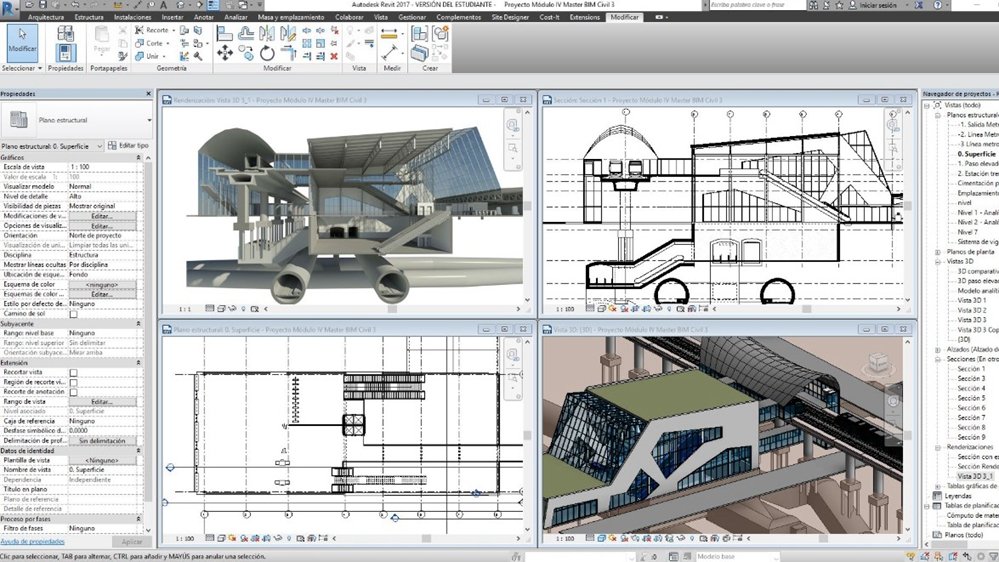Click Editar tipo button in Propiedades
This screenshot has height=562, width=999.
128,145
